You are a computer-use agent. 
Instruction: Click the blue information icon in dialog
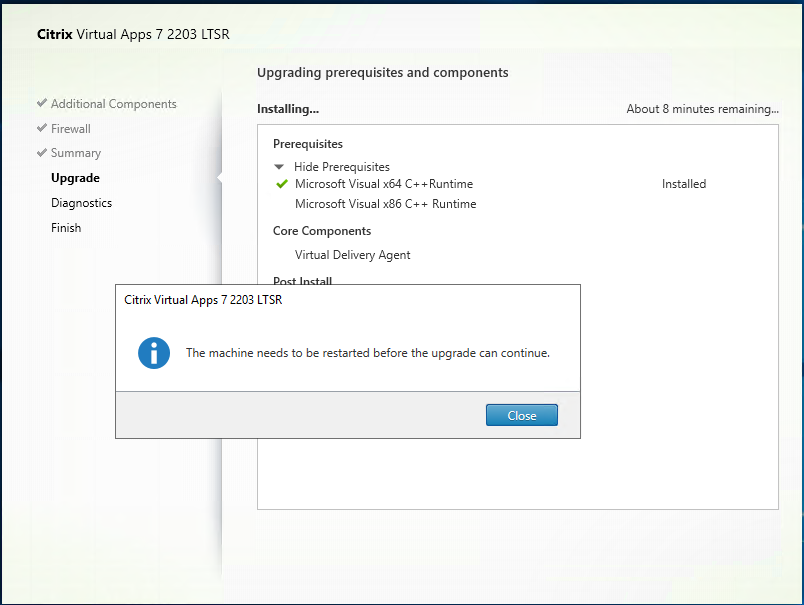154,353
